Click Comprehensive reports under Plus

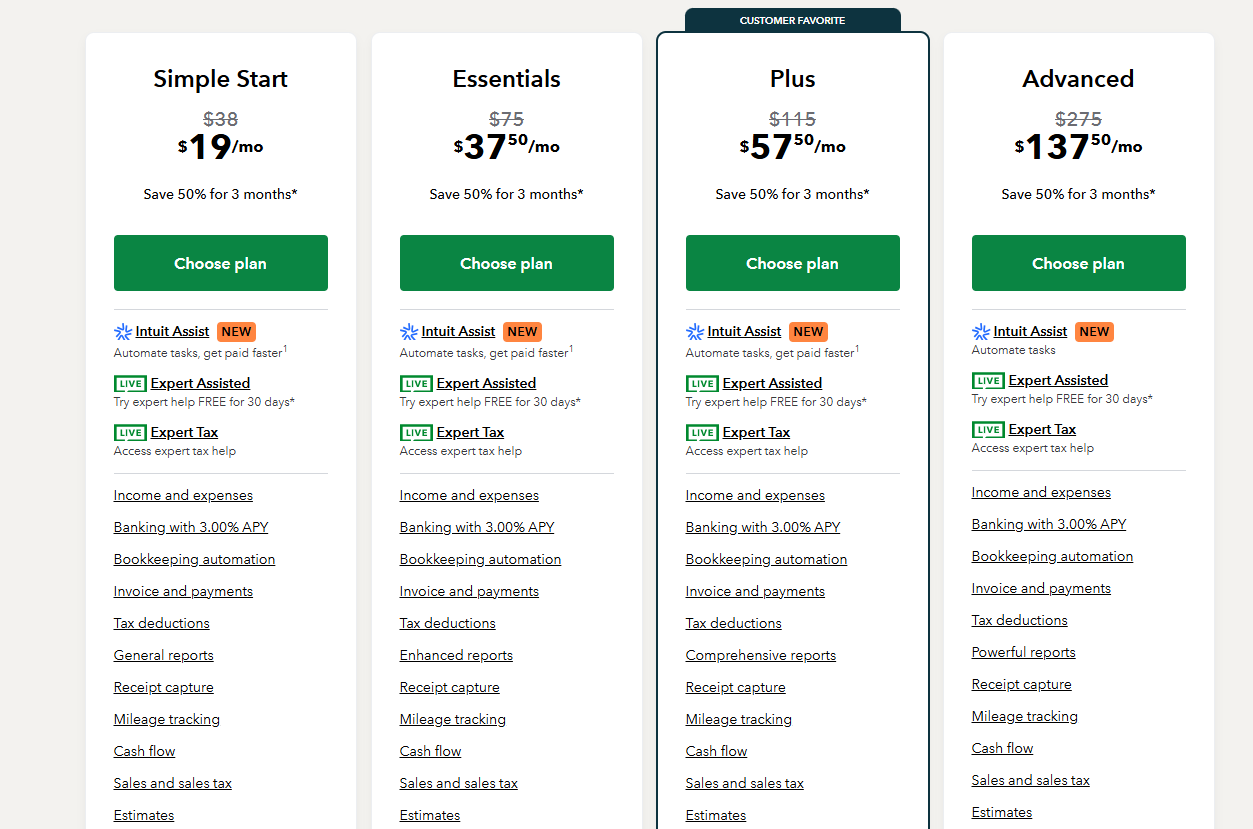pyautogui.click(x=761, y=655)
